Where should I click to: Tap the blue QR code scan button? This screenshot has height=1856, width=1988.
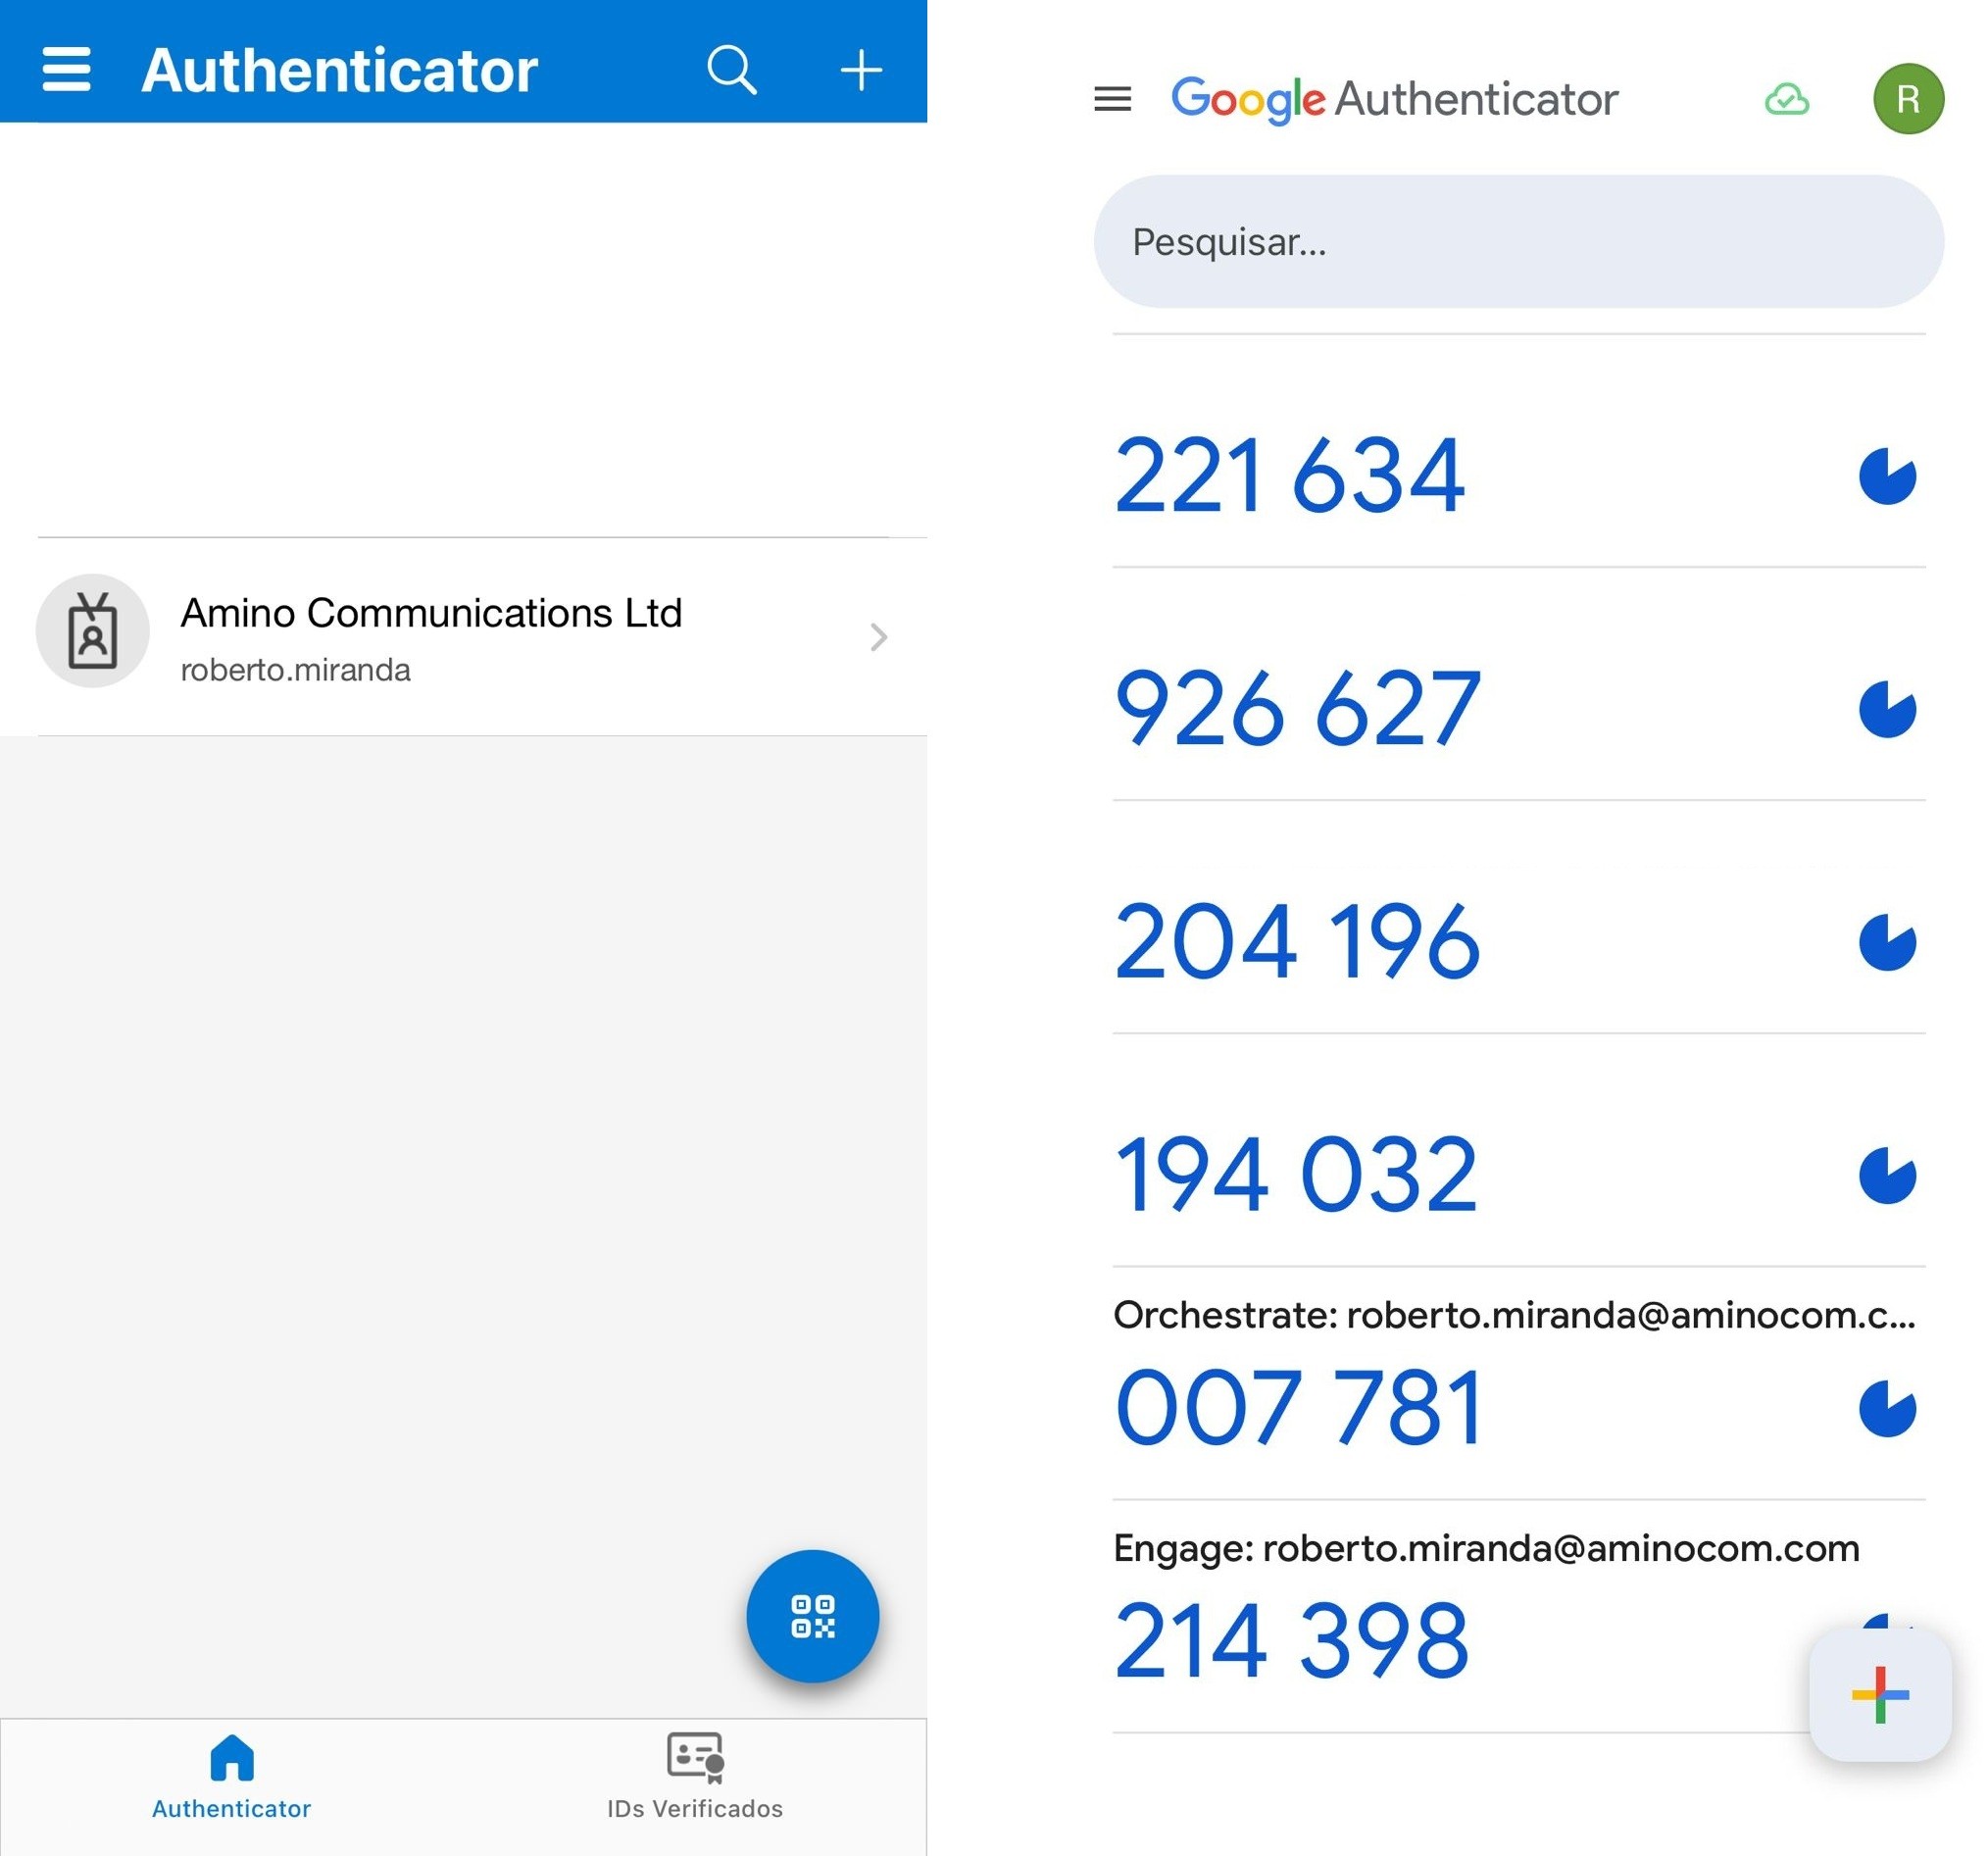coord(812,1616)
